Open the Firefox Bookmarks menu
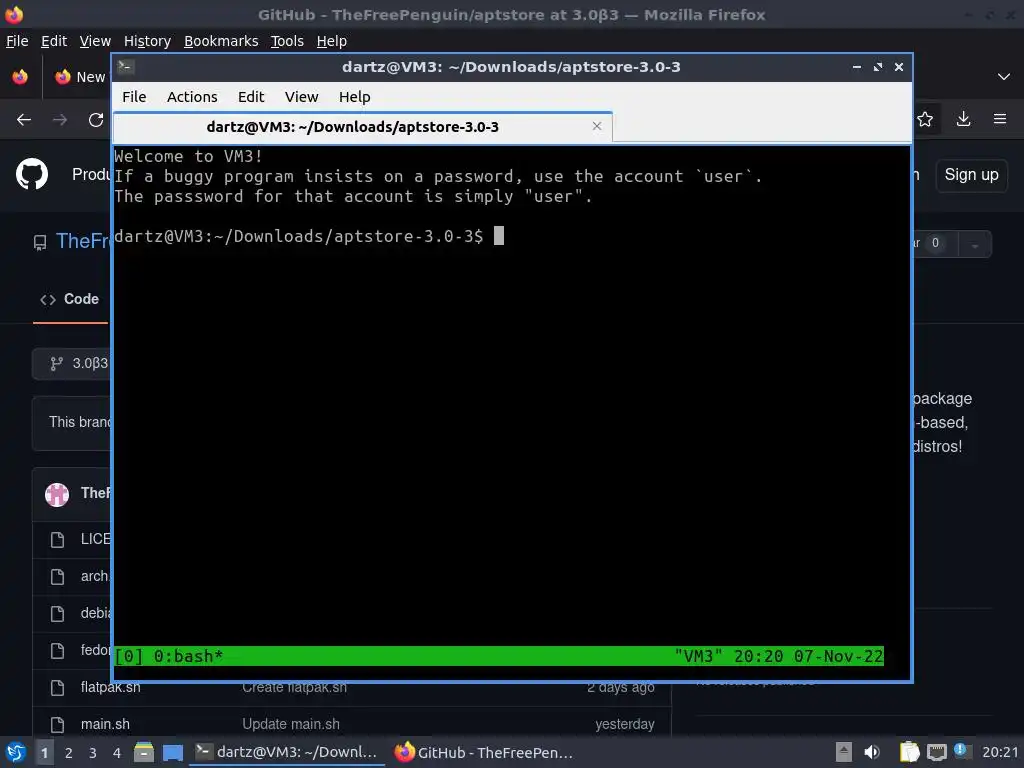Screen dimensions: 1024x768 click(221, 41)
